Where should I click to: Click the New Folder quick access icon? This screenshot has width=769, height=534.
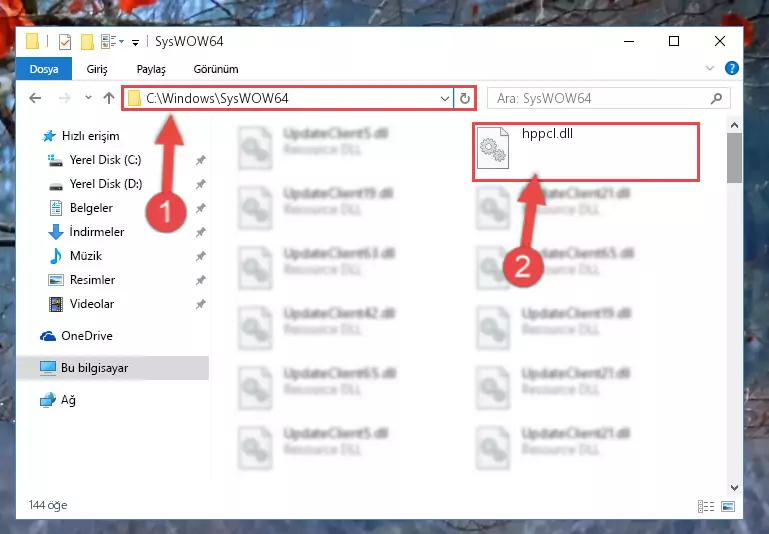click(x=87, y=42)
